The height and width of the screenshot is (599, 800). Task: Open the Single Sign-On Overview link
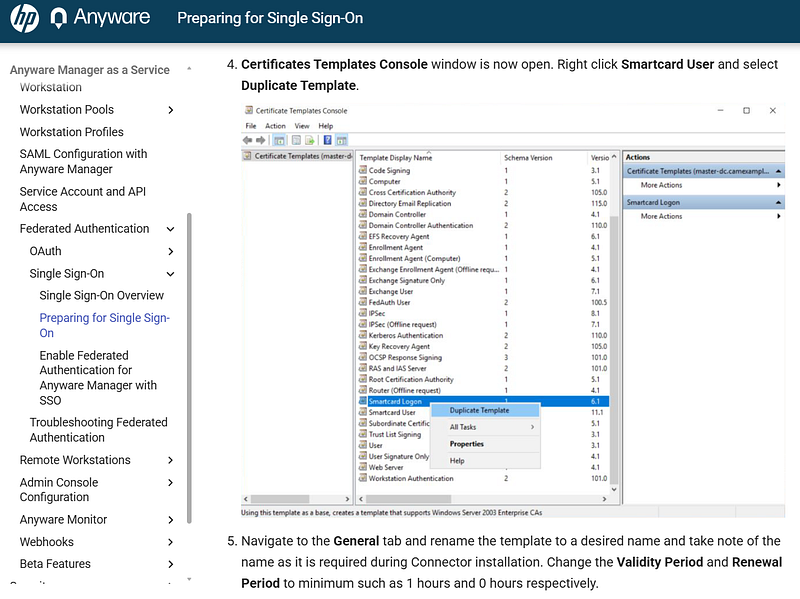[x=102, y=296]
